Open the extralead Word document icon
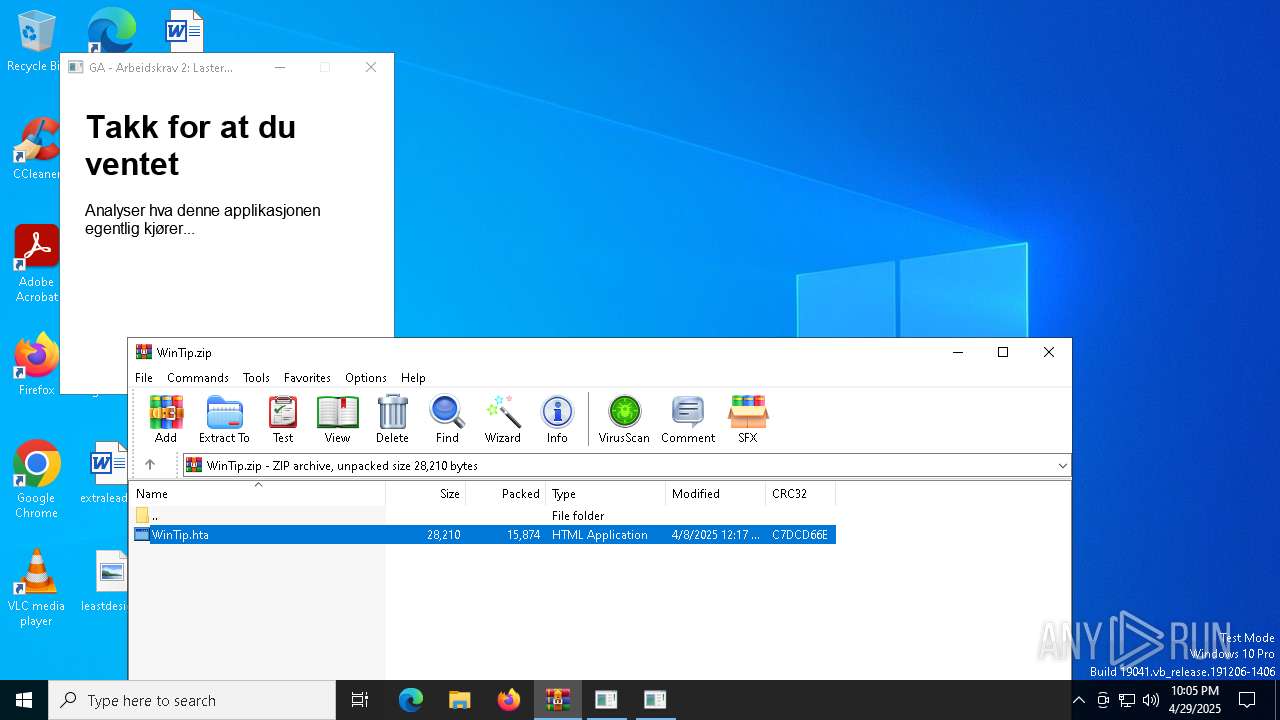Viewport: 1280px width, 720px height. (x=104, y=472)
